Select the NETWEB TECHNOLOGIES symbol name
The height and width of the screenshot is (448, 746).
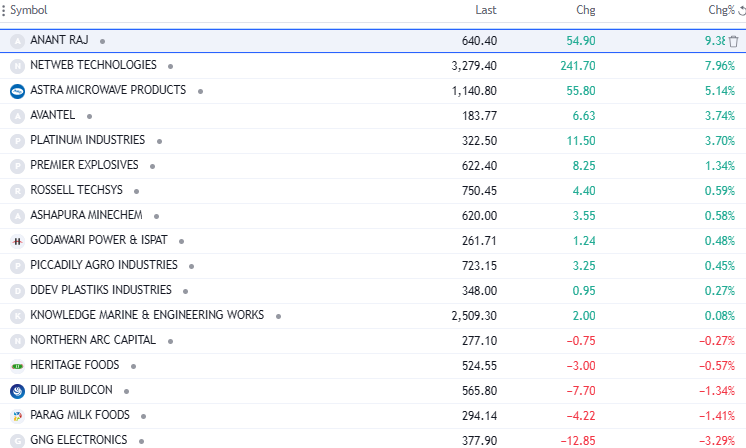[x=93, y=65]
